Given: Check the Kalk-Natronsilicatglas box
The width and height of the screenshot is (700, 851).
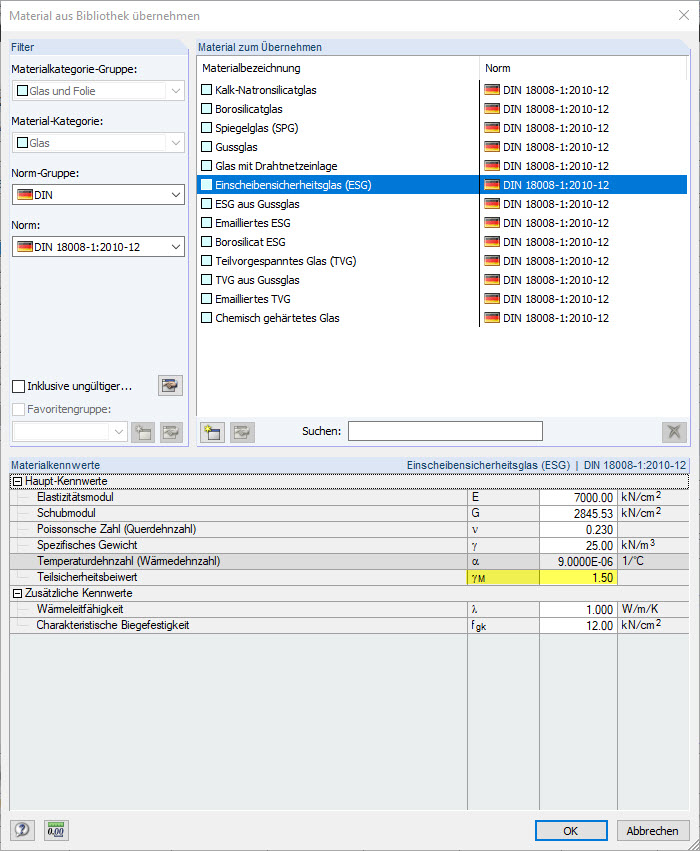Looking at the screenshot, I should (x=206, y=90).
